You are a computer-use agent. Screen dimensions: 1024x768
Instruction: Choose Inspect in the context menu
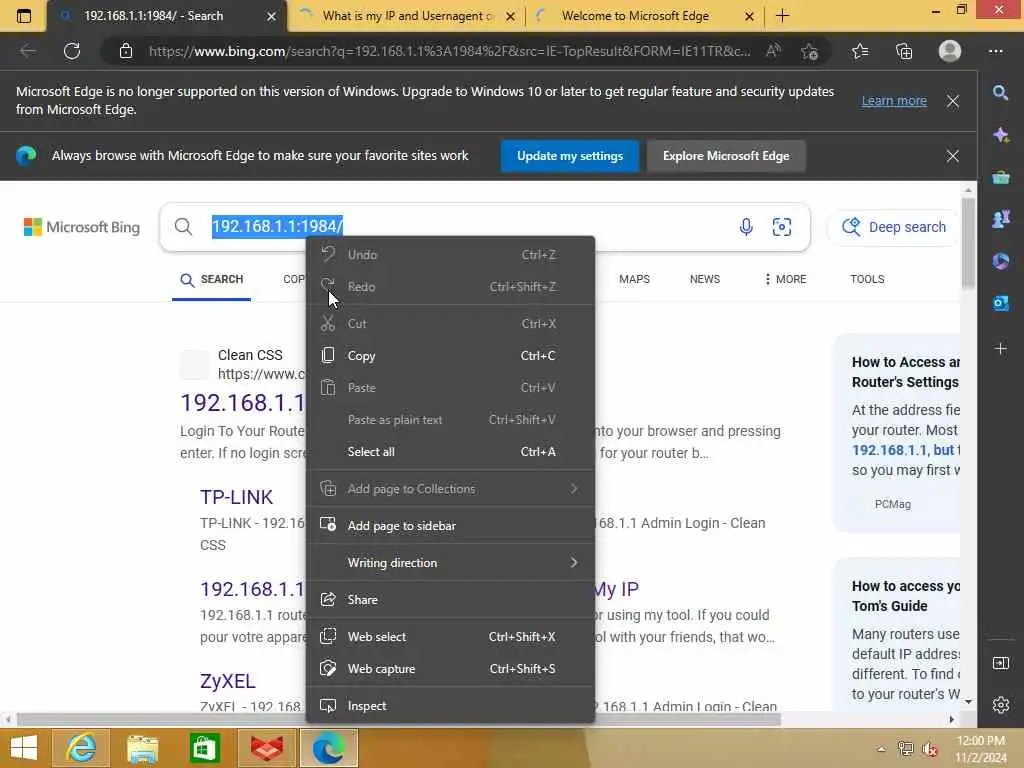coord(451,705)
